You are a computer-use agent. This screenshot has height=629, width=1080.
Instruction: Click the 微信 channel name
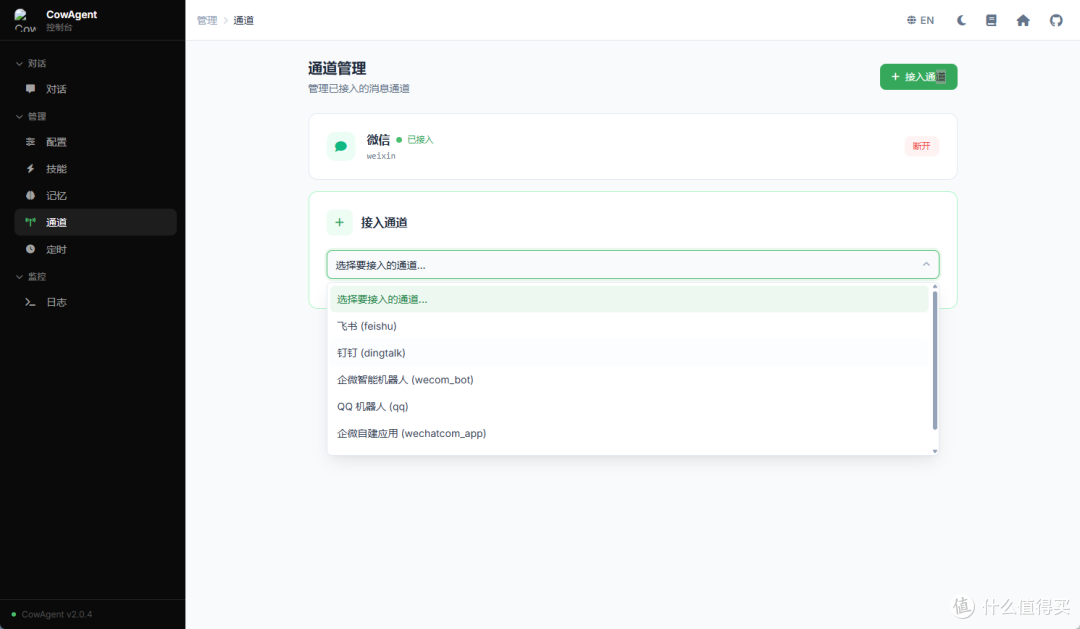click(x=378, y=139)
